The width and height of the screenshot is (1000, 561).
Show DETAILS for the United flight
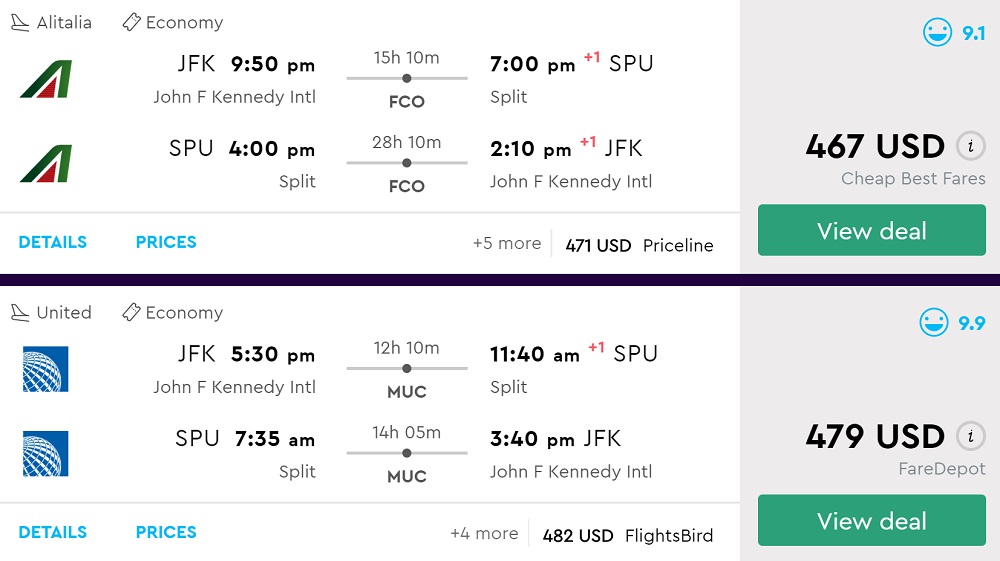53,532
